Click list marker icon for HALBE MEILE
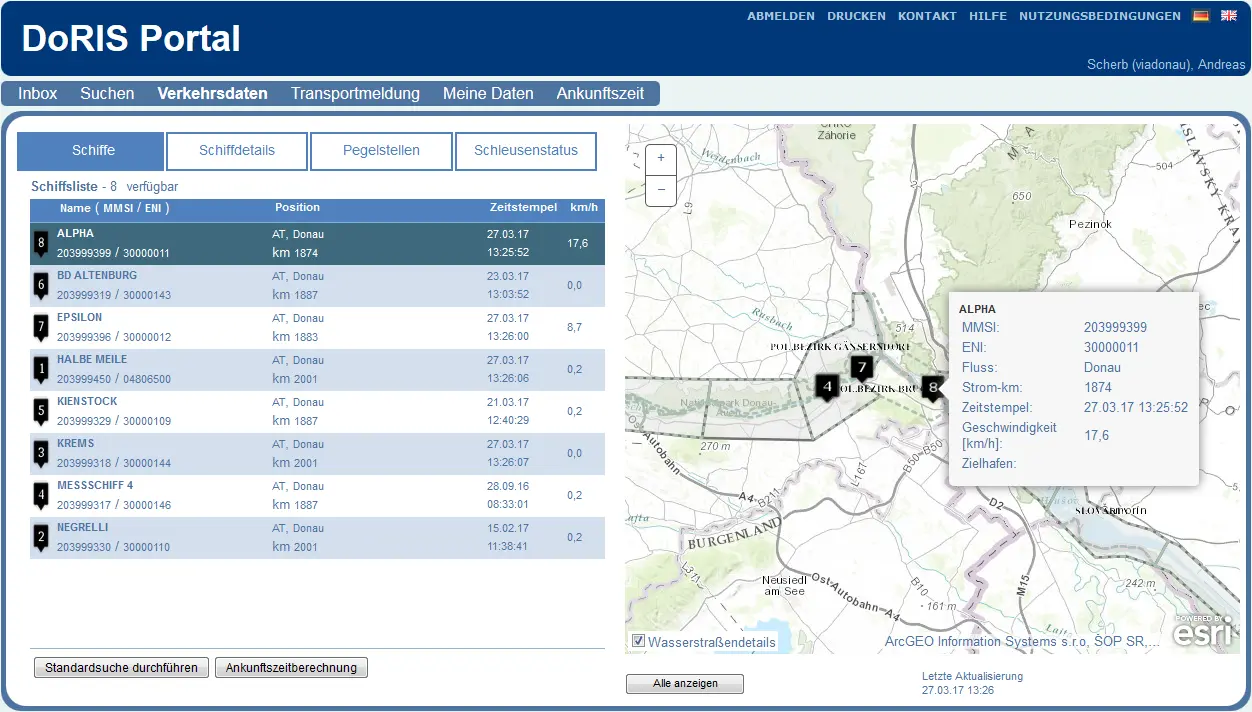 coord(41,369)
